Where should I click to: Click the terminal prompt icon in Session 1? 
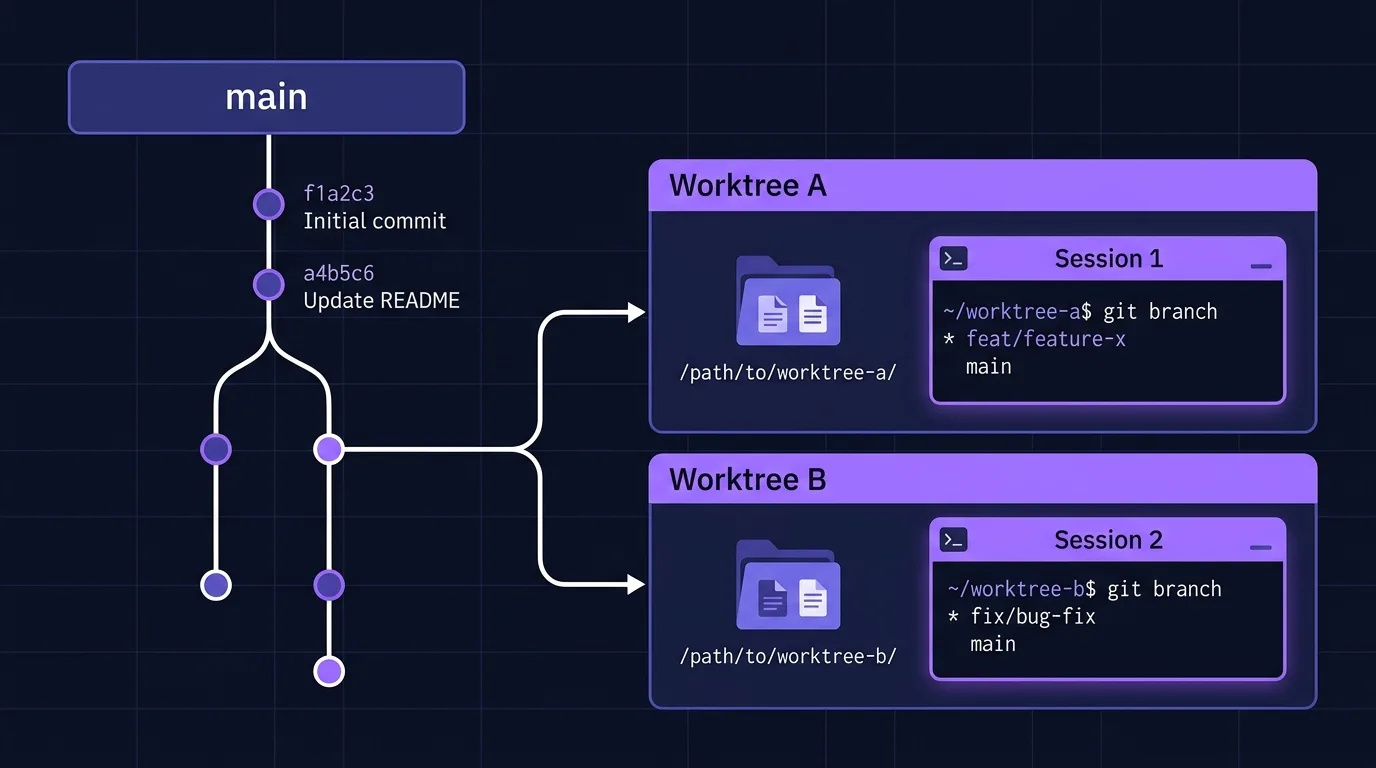click(953, 259)
